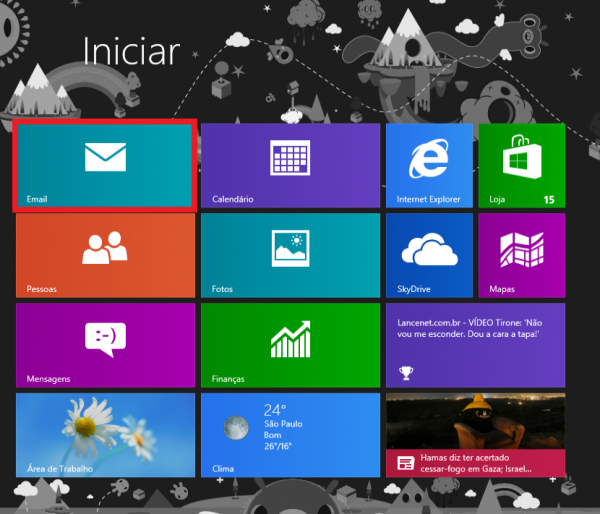Image resolution: width=600 pixels, height=514 pixels.
Task: Click the trophy icon on the sports tile
Action: click(406, 373)
